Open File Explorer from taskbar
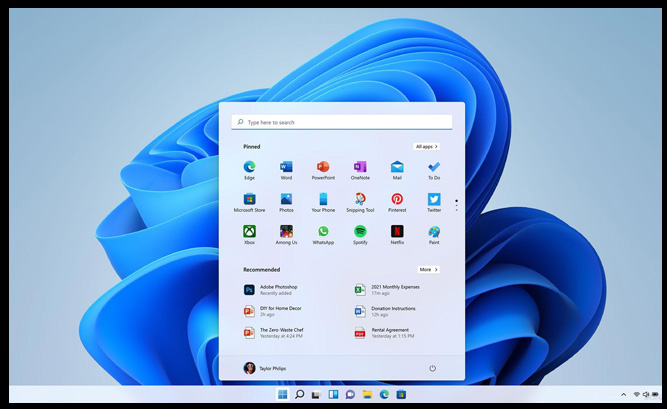Screen dimensions: 667x409 pyautogui.click(x=367, y=395)
